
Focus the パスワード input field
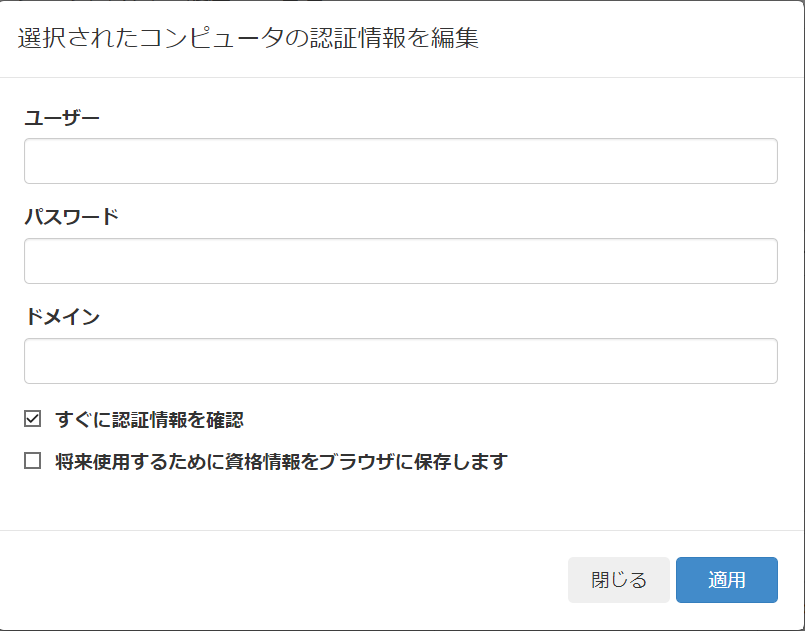(x=400, y=261)
